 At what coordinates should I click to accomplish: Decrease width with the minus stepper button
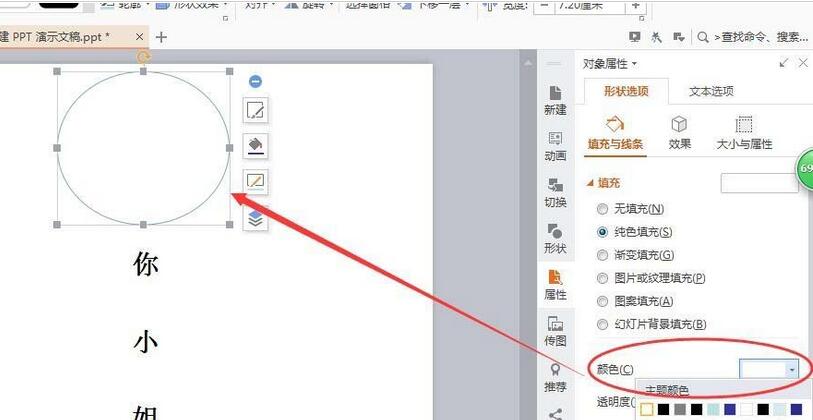544,6
